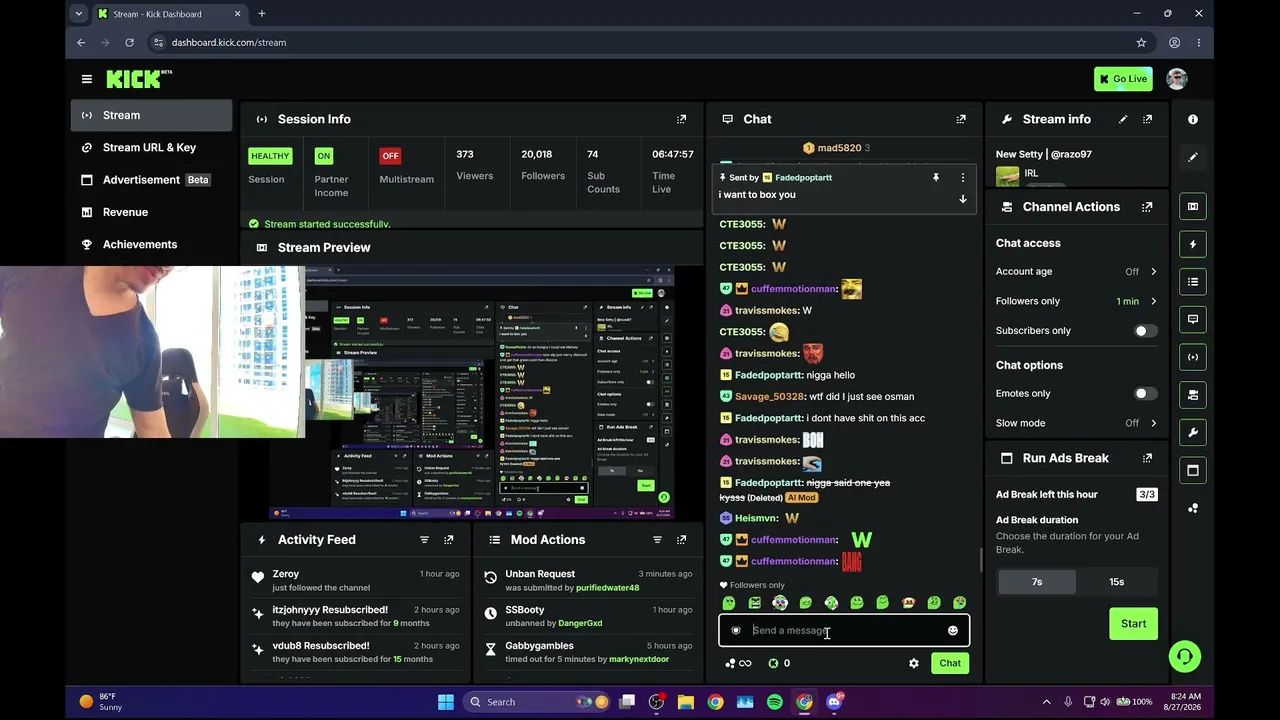This screenshot has width=1280, height=720.
Task: Open a new browser tab
Action: click(262, 14)
